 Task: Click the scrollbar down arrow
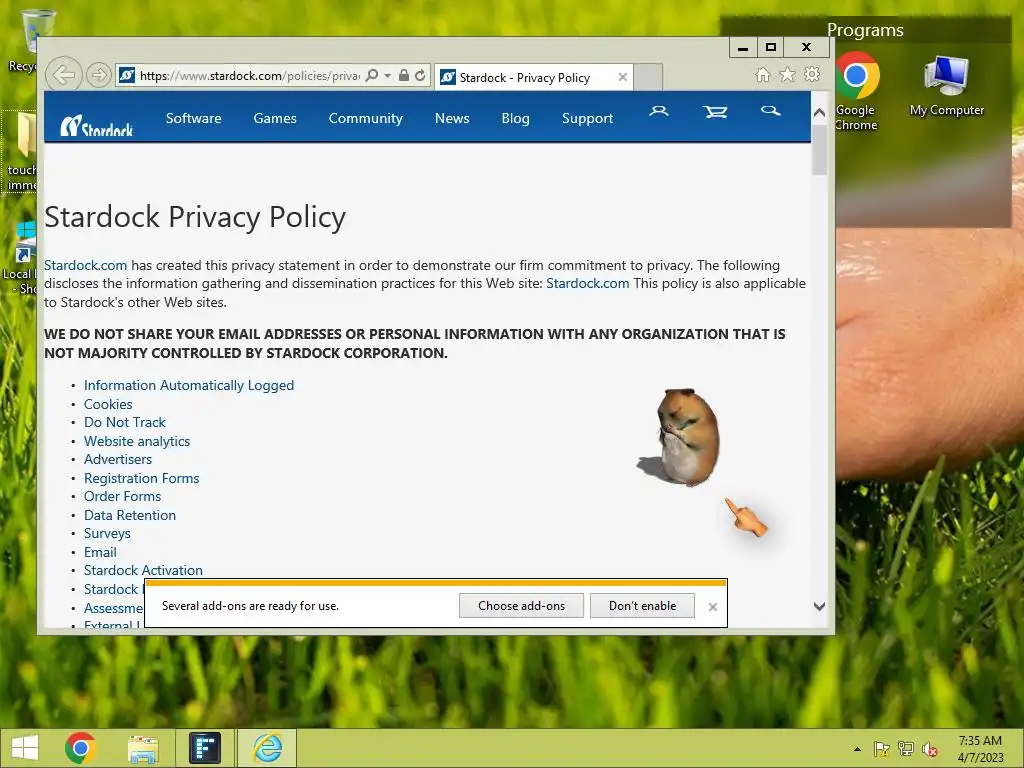[820, 606]
